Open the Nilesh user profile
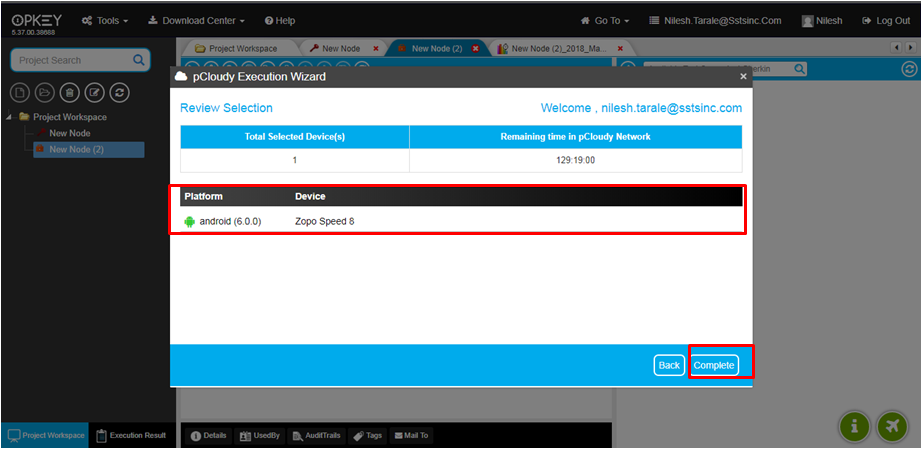This screenshot has width=922, height=449. coord(822,21)
